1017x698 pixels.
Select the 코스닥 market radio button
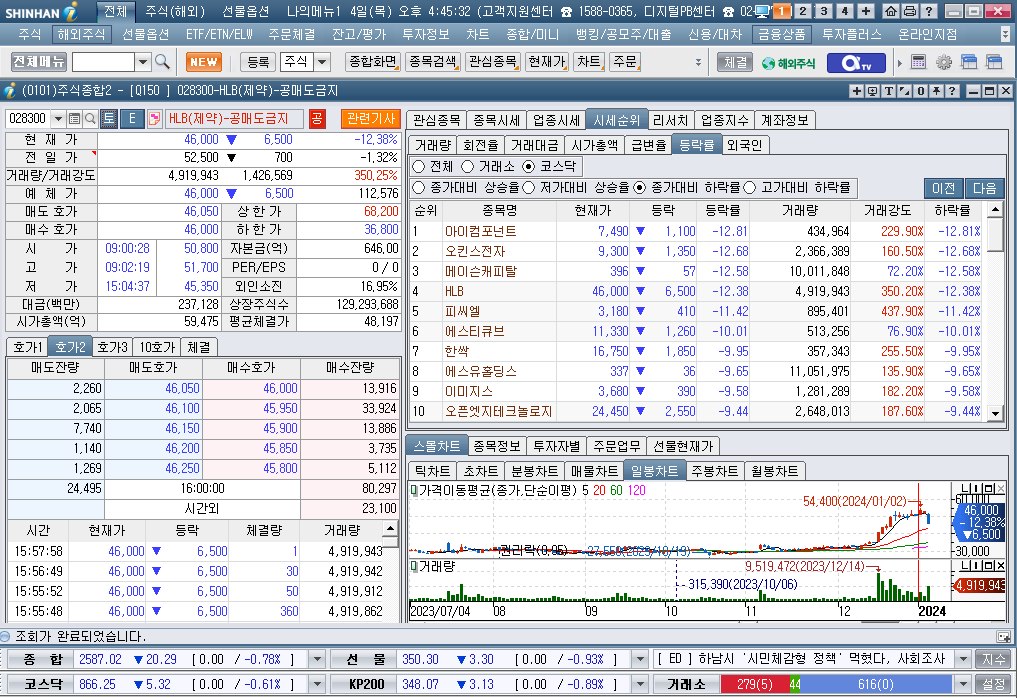click(529, 167)
